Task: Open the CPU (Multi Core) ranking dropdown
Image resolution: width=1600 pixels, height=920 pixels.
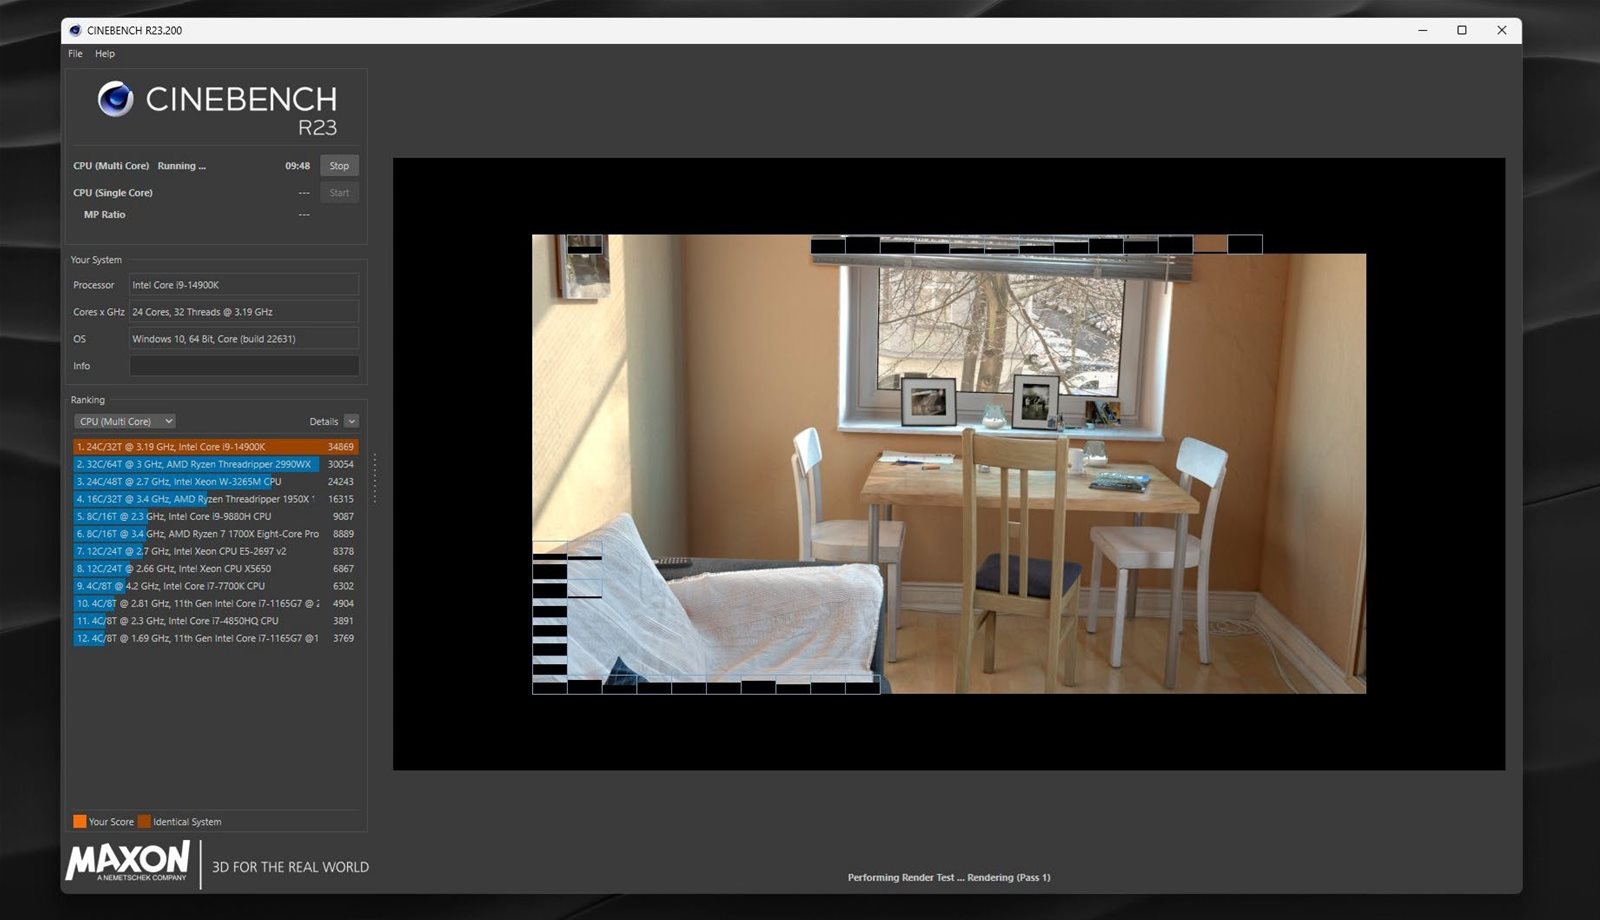Action: click(x=125, y=421)
